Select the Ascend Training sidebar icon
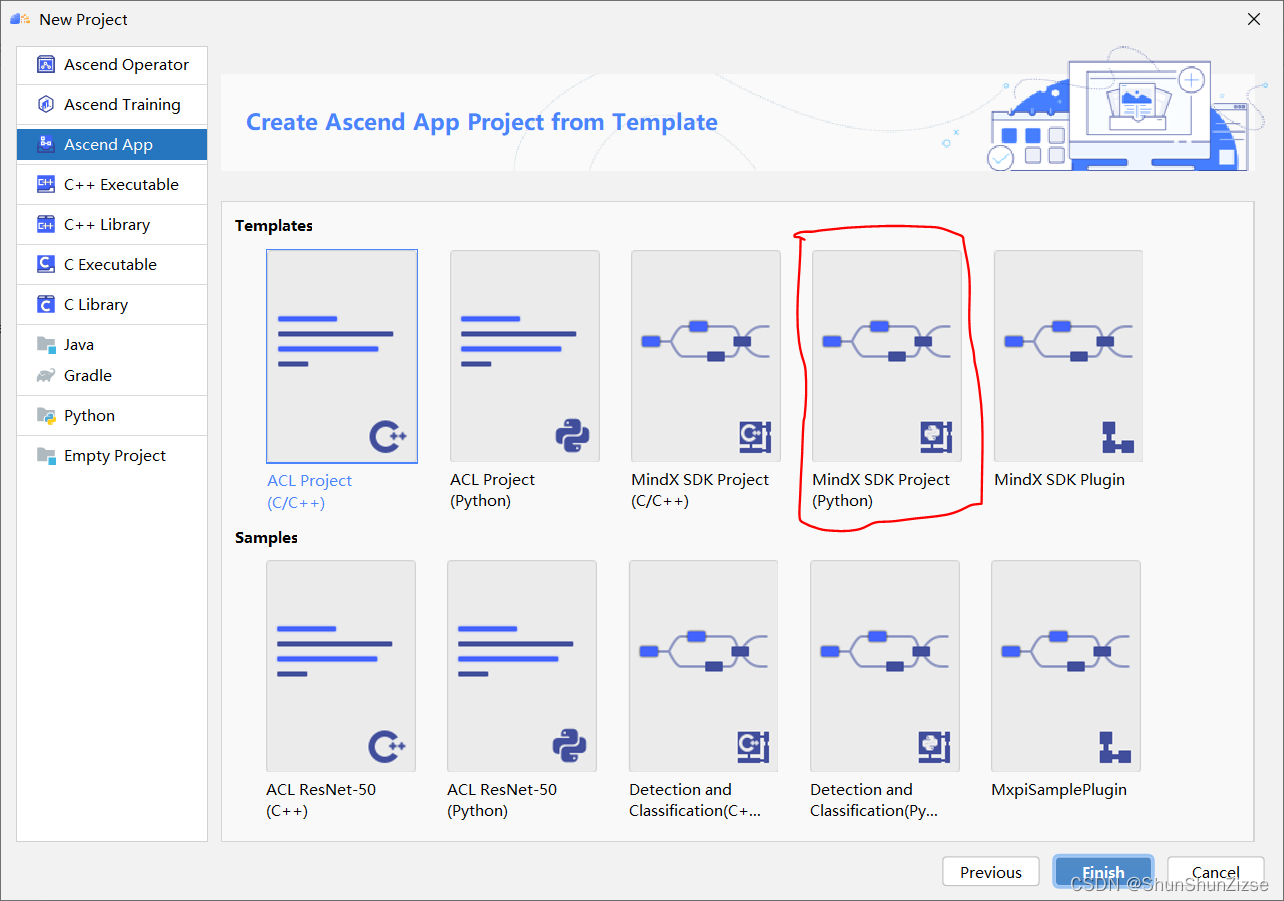This screenshot has height=901, width=1284. [x=45, y=105]
